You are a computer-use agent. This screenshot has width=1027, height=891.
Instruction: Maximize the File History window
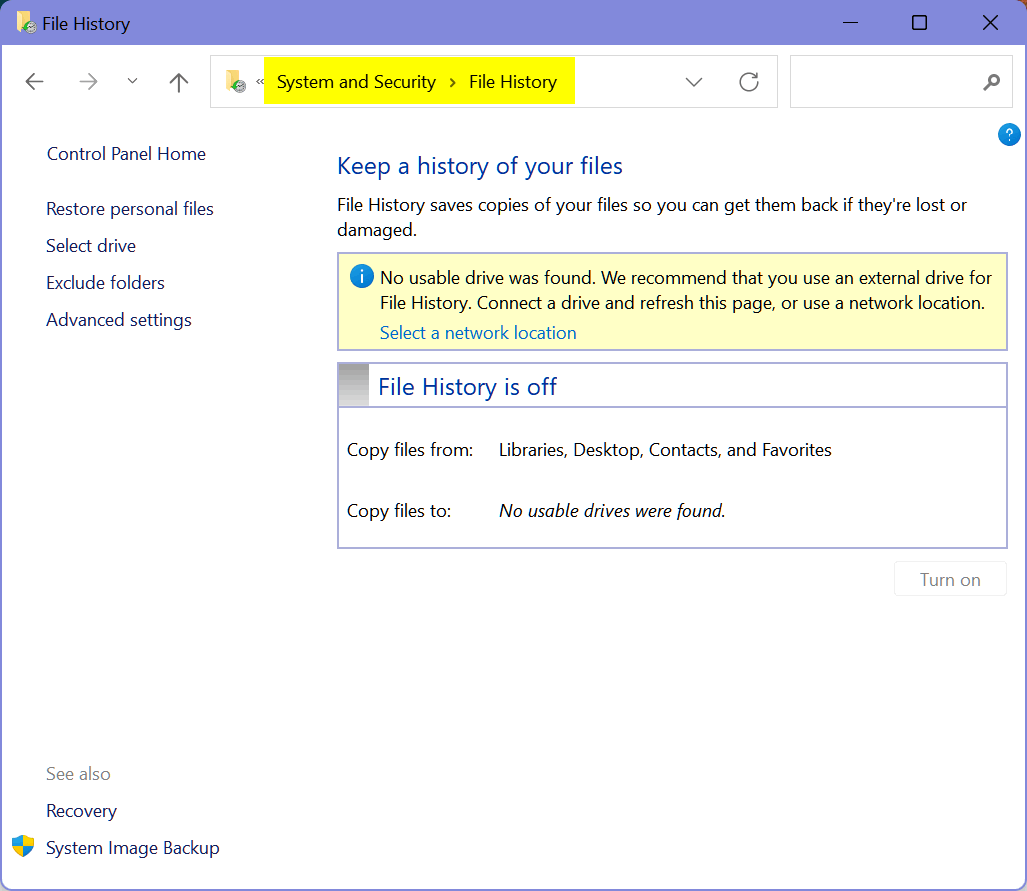click(x=920, y=23)
